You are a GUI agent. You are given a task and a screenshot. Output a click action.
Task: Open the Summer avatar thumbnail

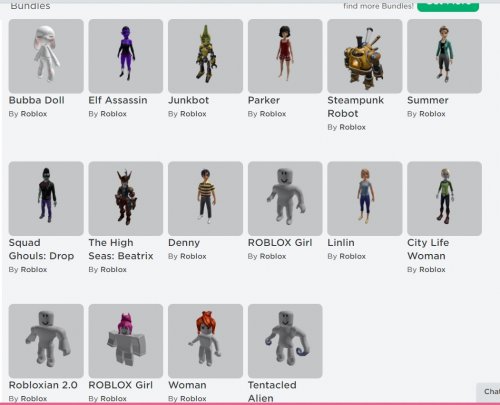444,56
